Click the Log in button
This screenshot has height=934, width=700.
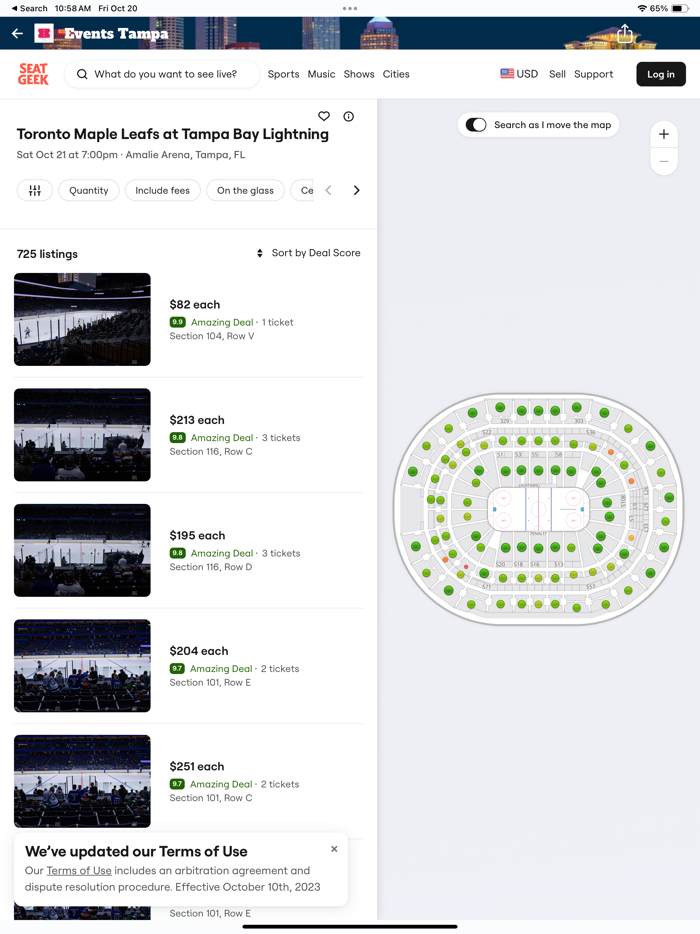coord(661,74)
